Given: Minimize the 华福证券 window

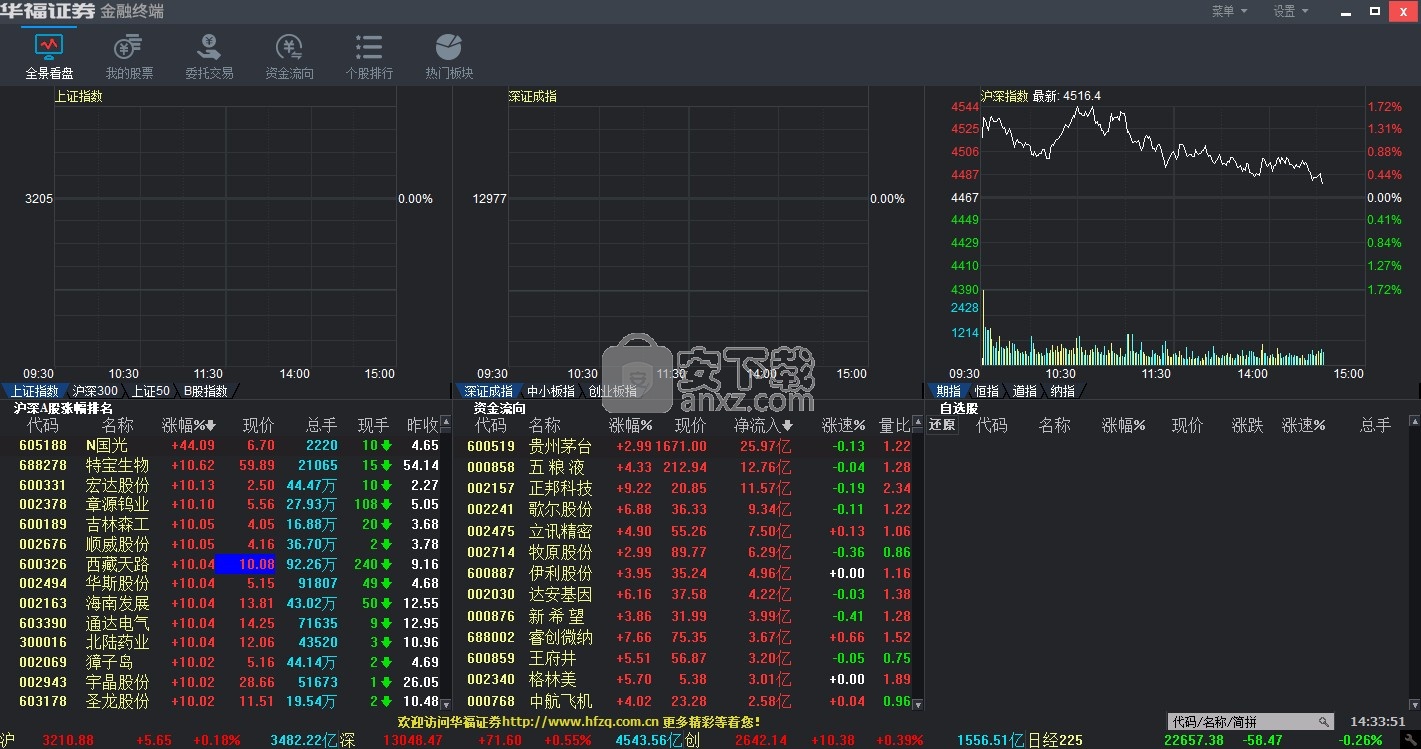Looking at the screenshot, I should click(x=1345, y=11).
